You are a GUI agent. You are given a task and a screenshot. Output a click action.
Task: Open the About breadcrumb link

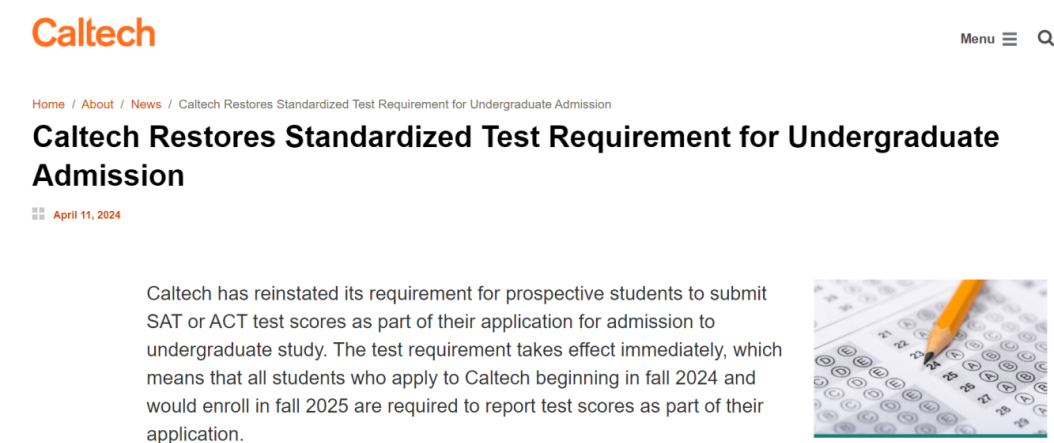point(97,104)
